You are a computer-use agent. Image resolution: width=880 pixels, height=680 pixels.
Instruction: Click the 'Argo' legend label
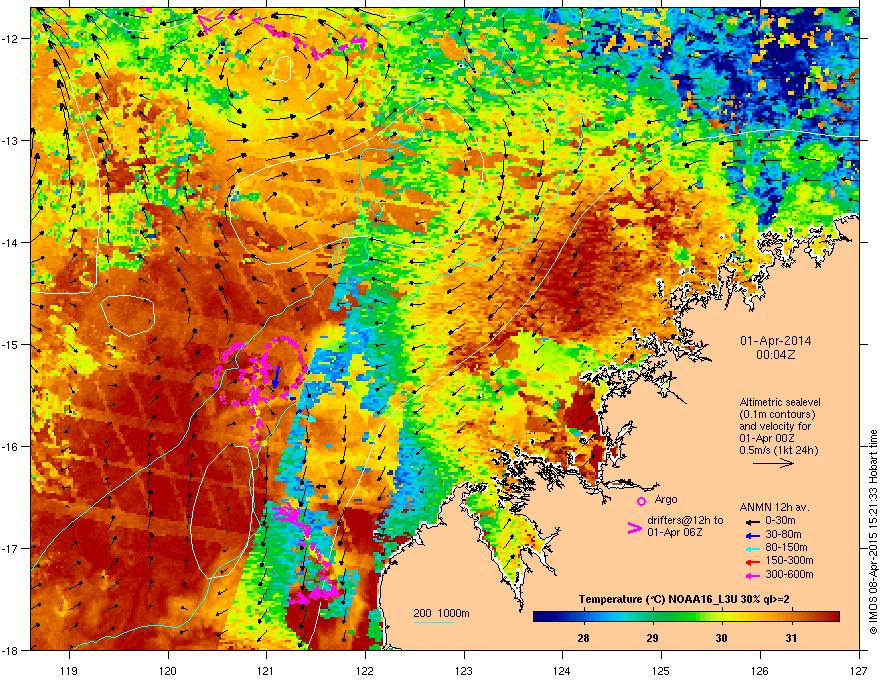click(x=666, y=499)
